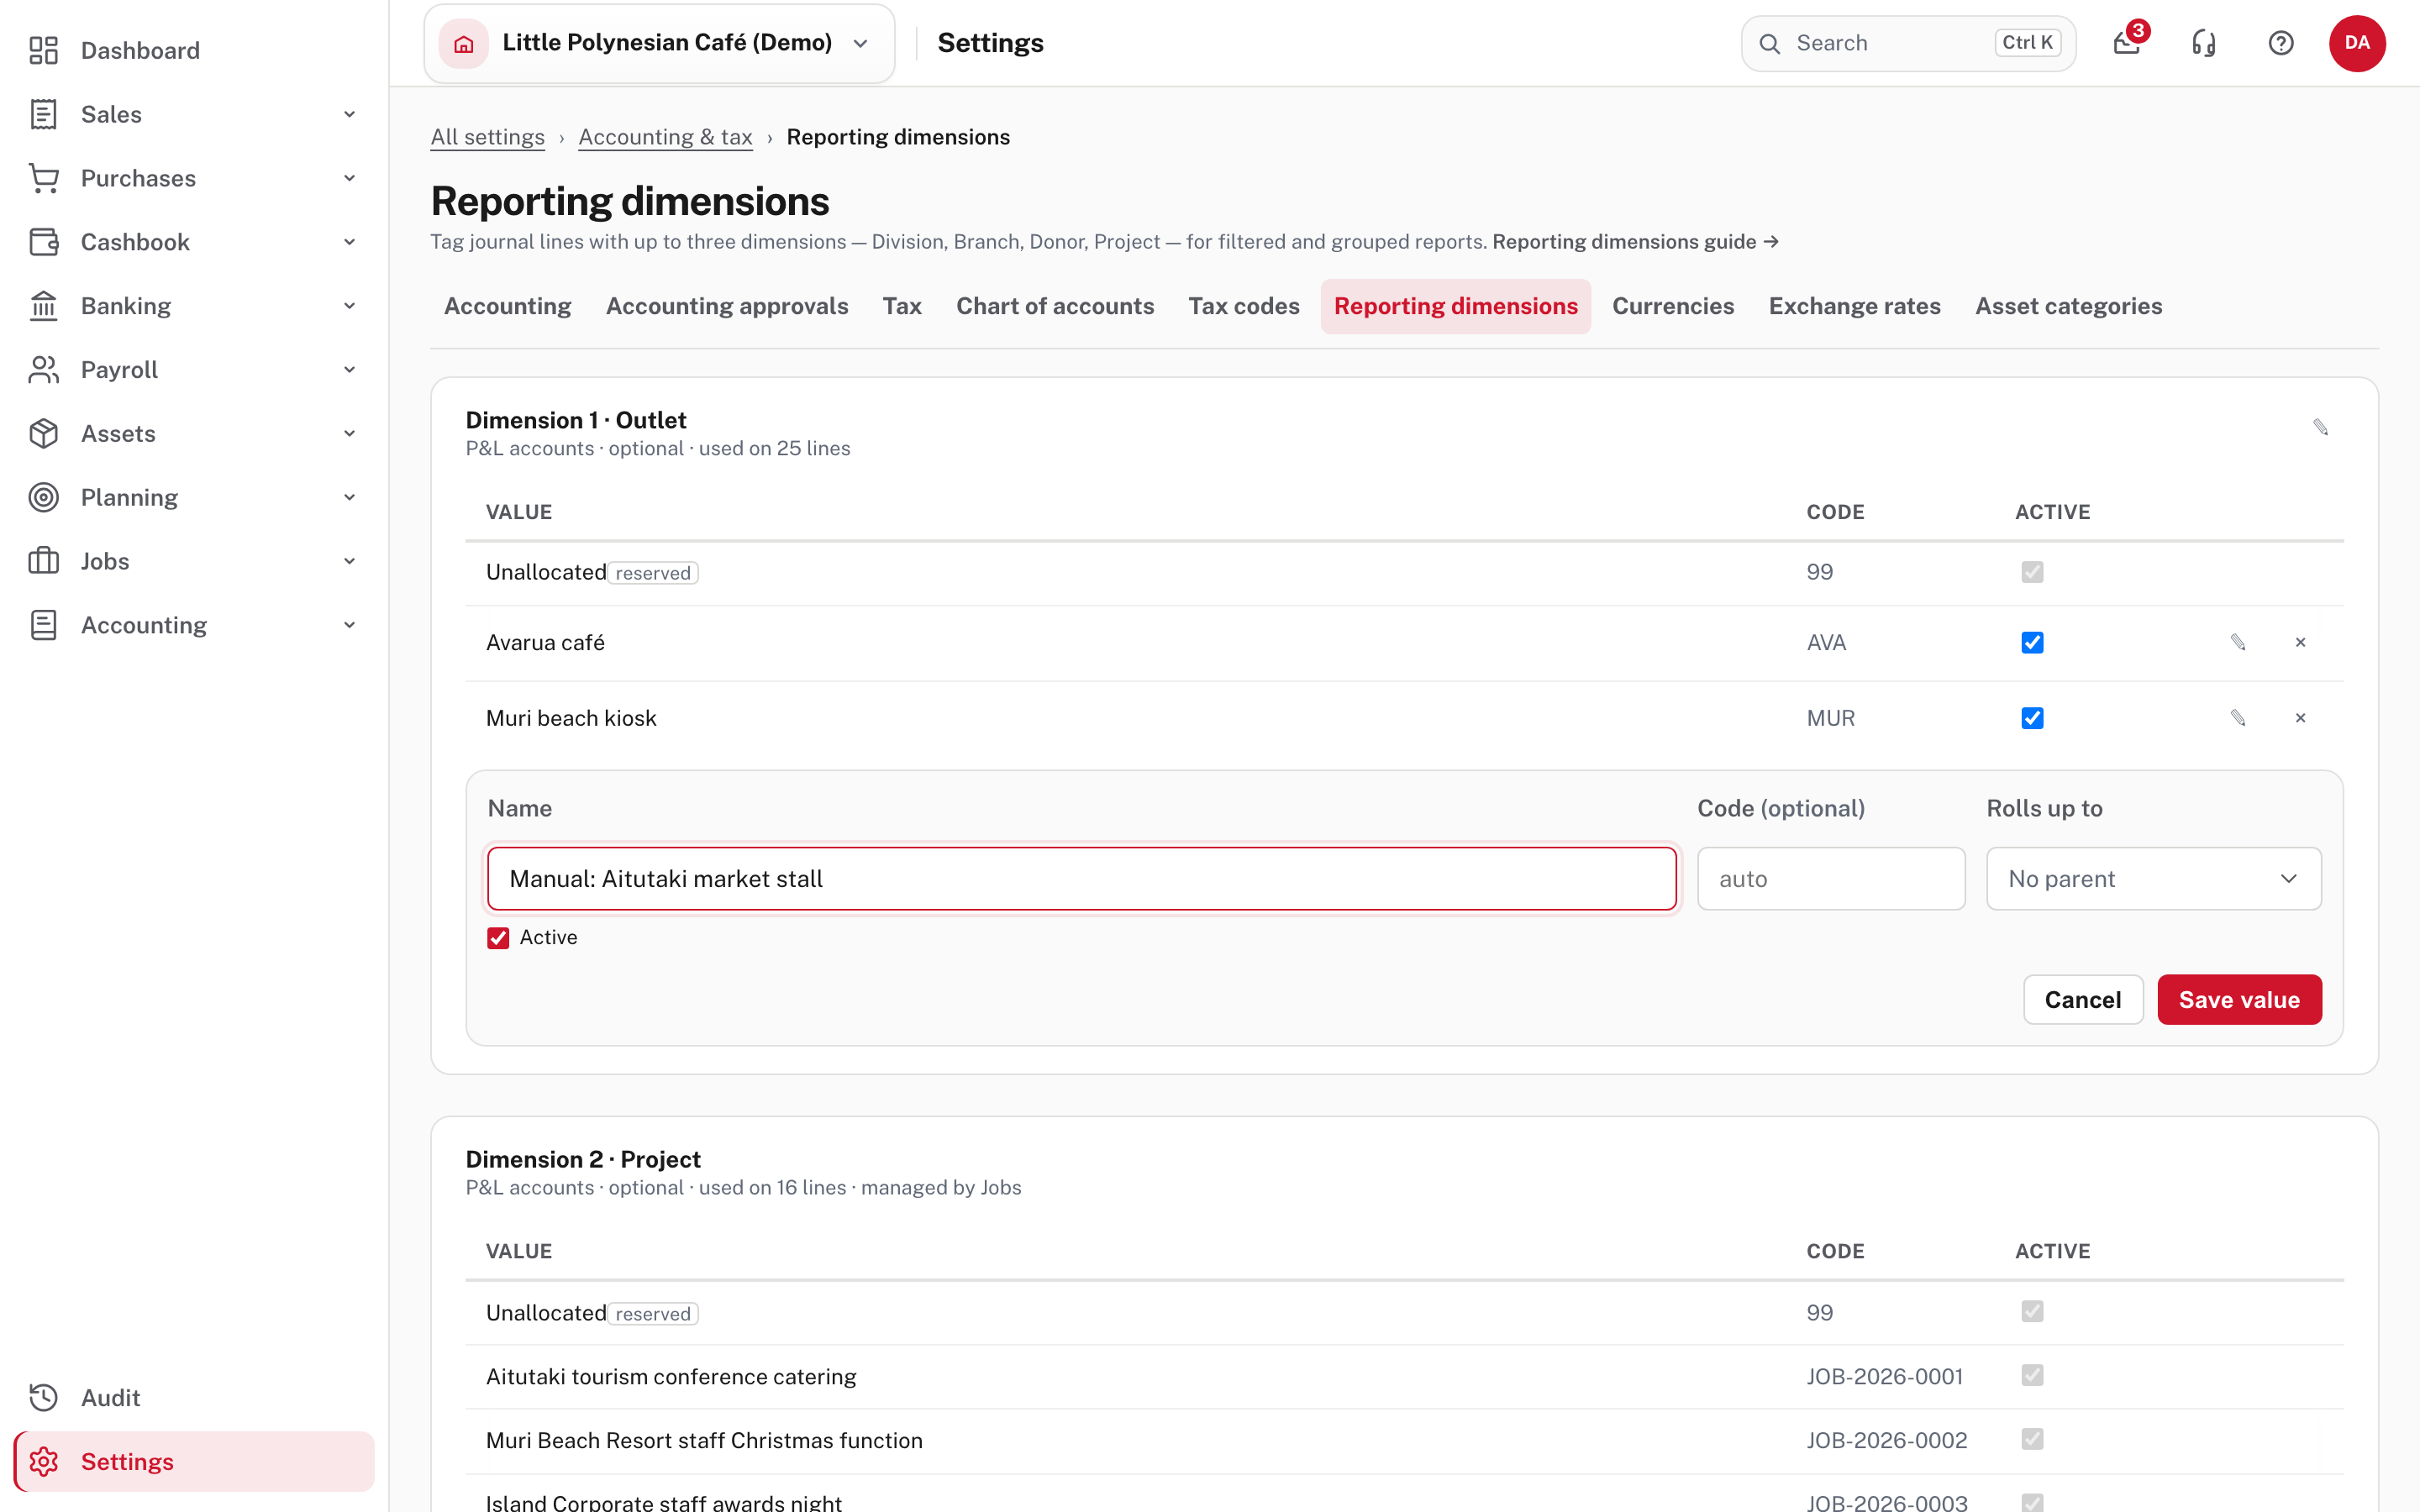Click the Banking building icon
The image size is (2420, 1512).
tap(43, 306)
